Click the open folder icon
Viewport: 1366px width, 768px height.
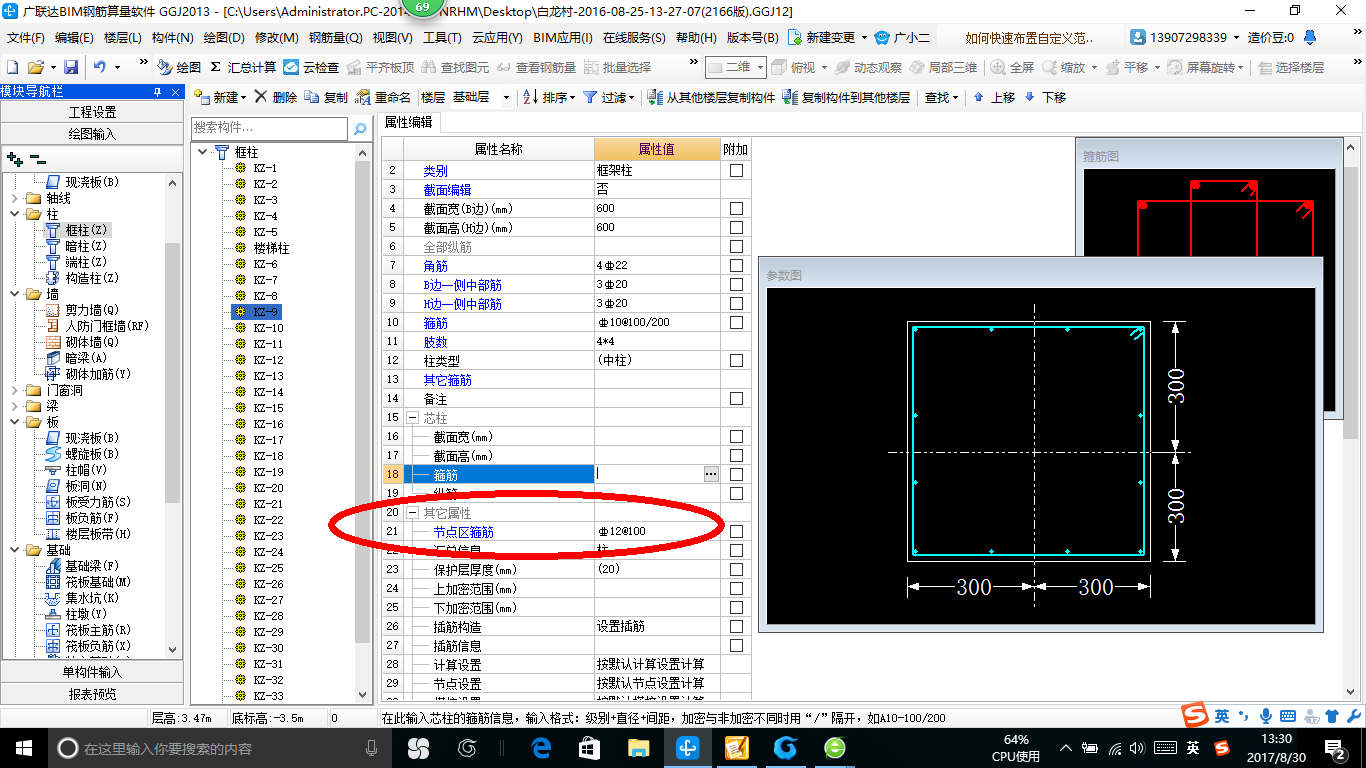(35, 67)
